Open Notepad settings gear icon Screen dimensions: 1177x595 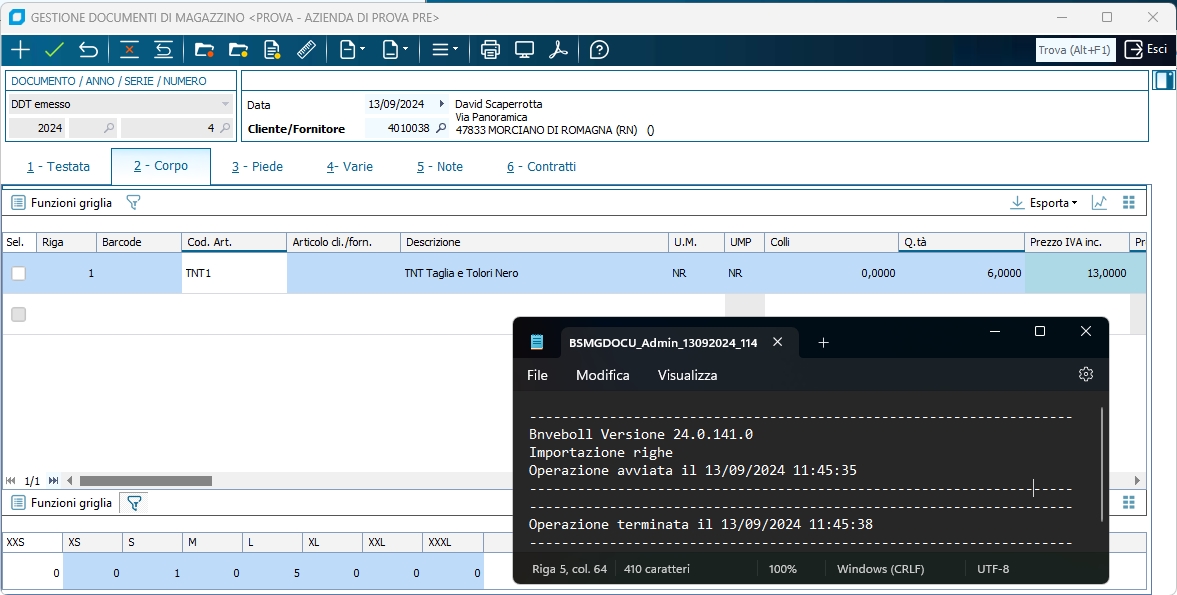1086,374
